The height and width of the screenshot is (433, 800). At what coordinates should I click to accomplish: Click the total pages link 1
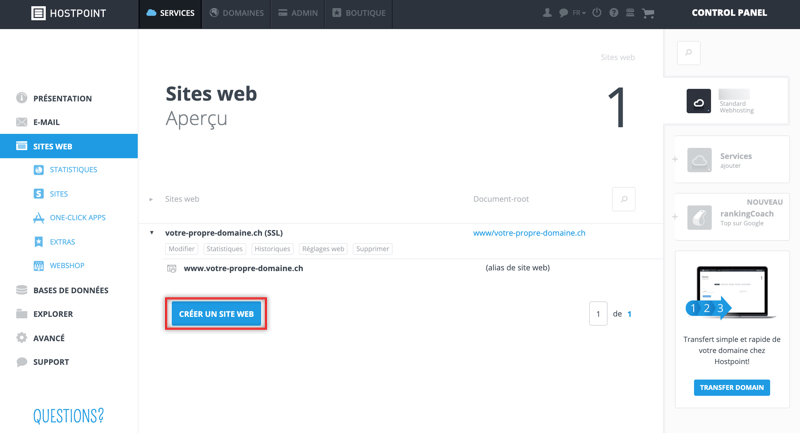point(630,314)
